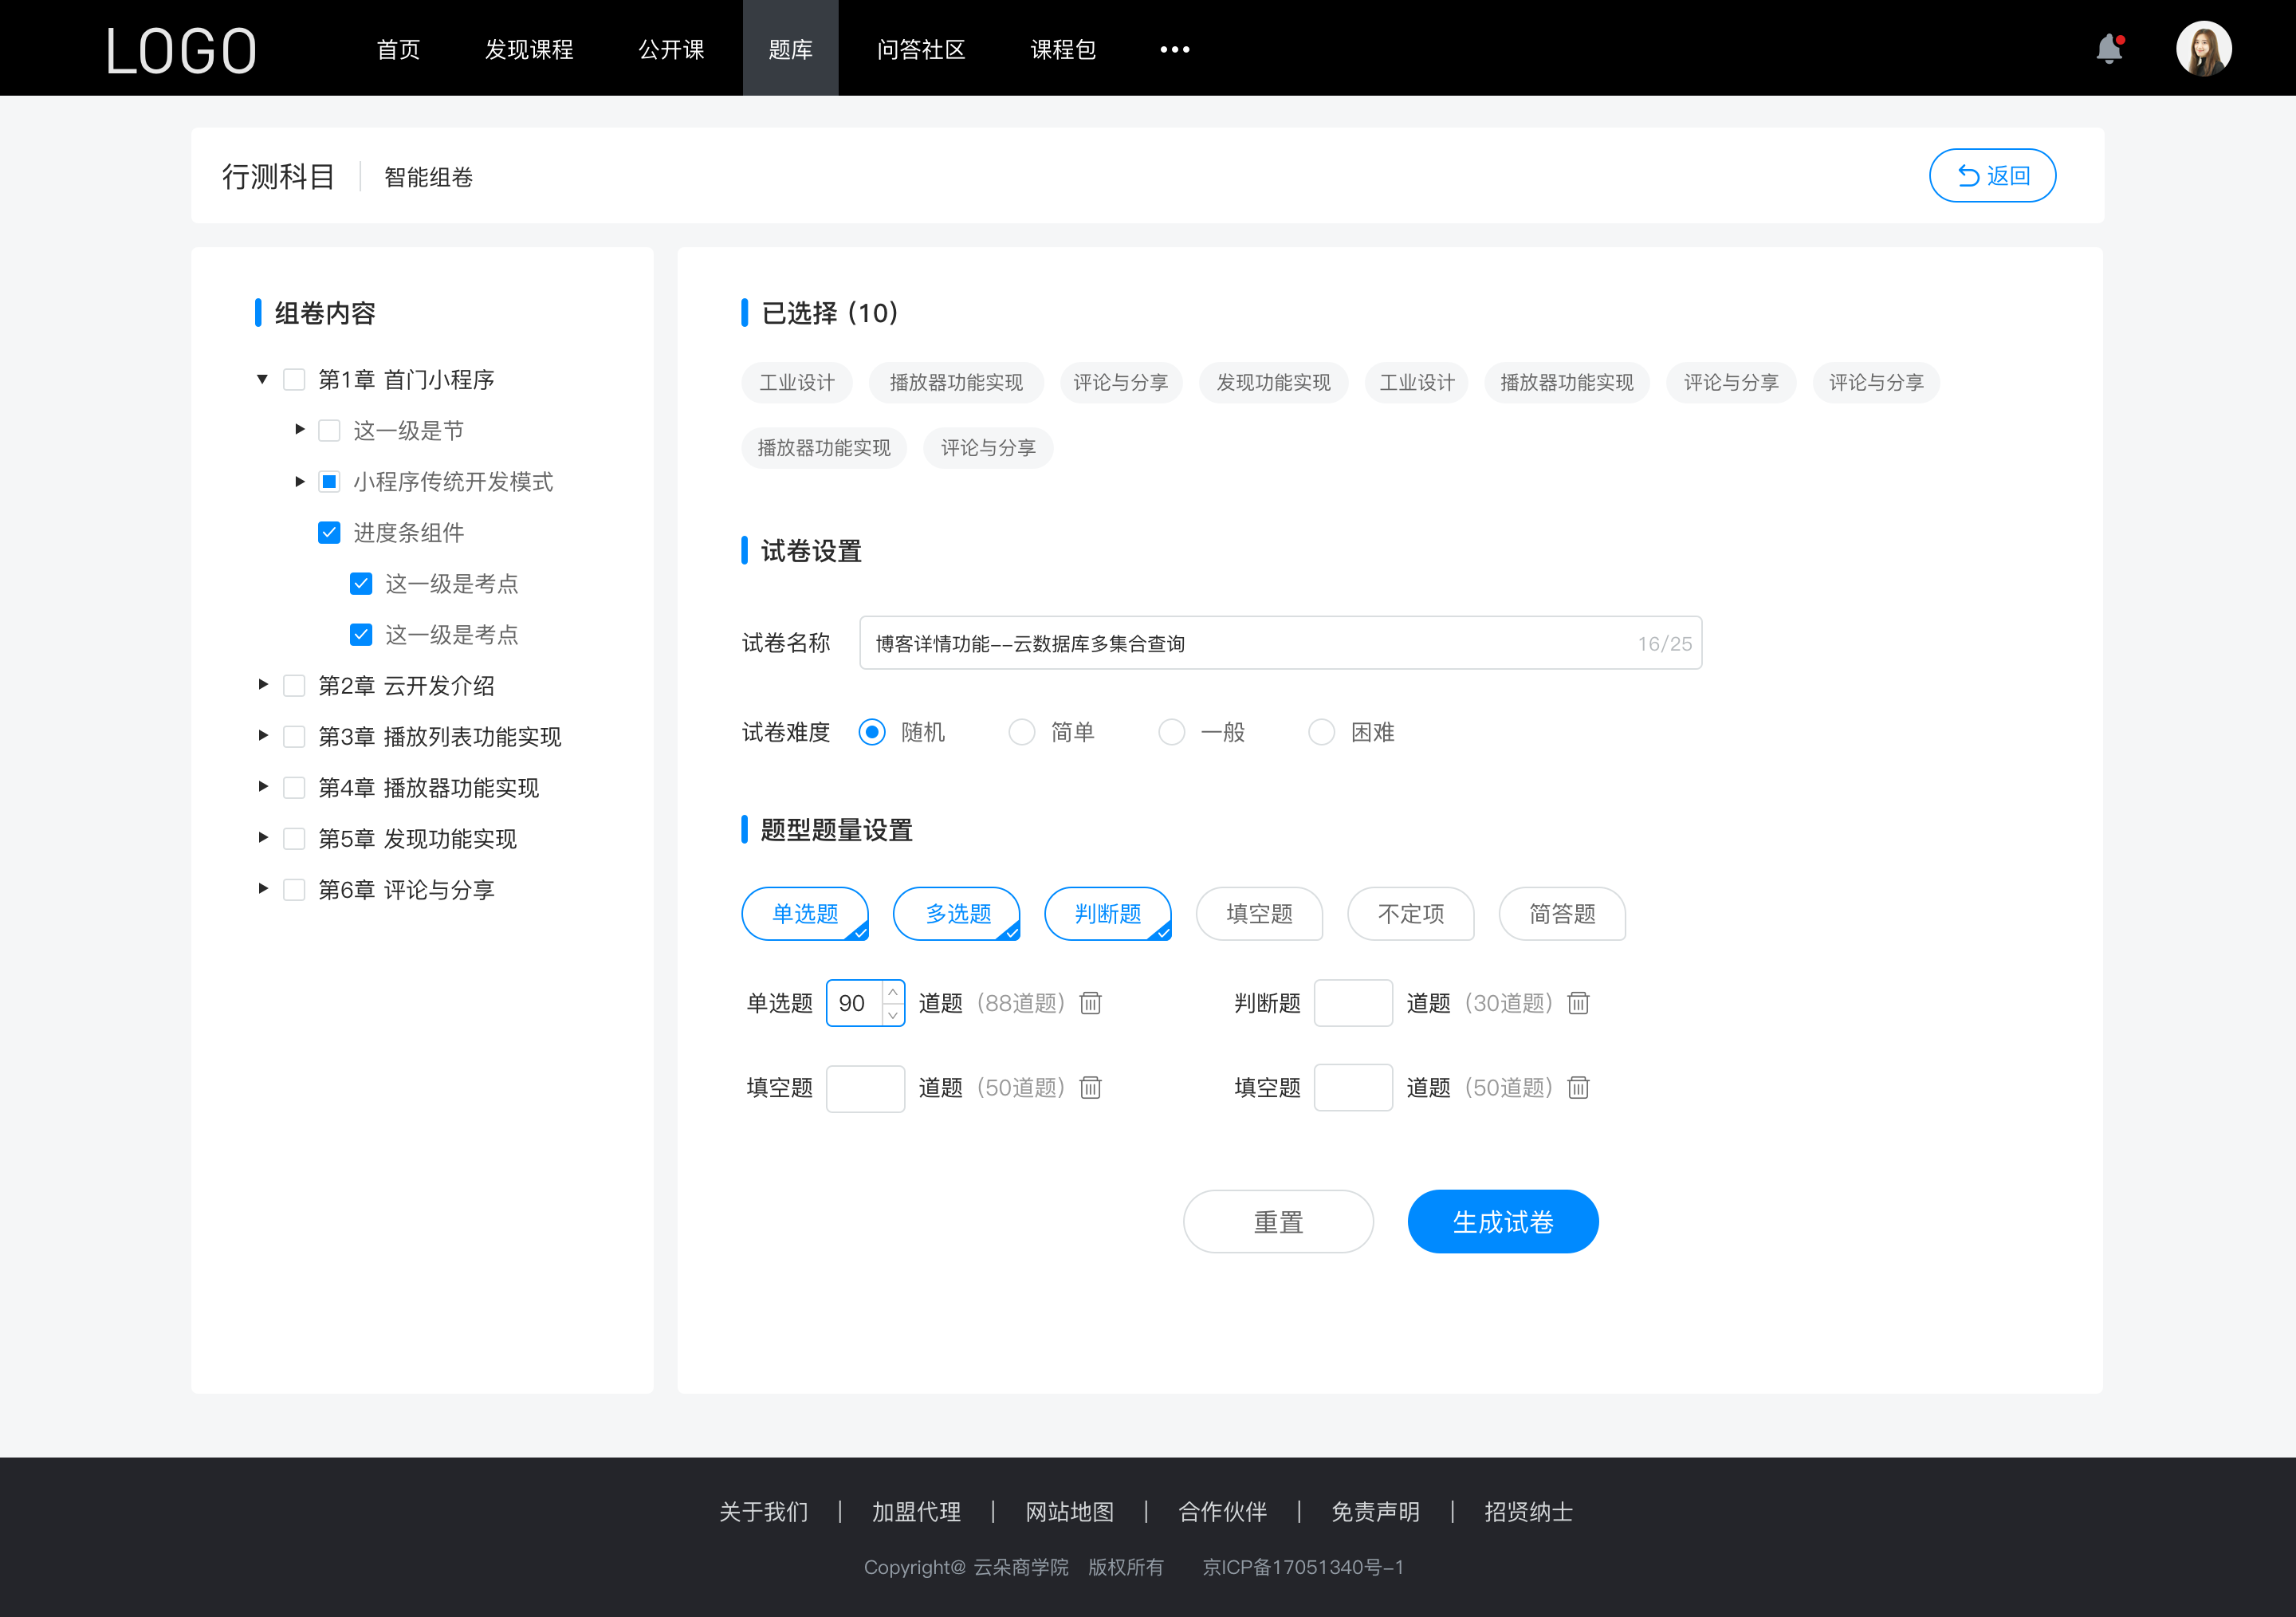The width and height of the screenshot is (2296, 1617).
Task: Toggle the 这一级是考点 checkbox
Action: [x=359, y=583]
